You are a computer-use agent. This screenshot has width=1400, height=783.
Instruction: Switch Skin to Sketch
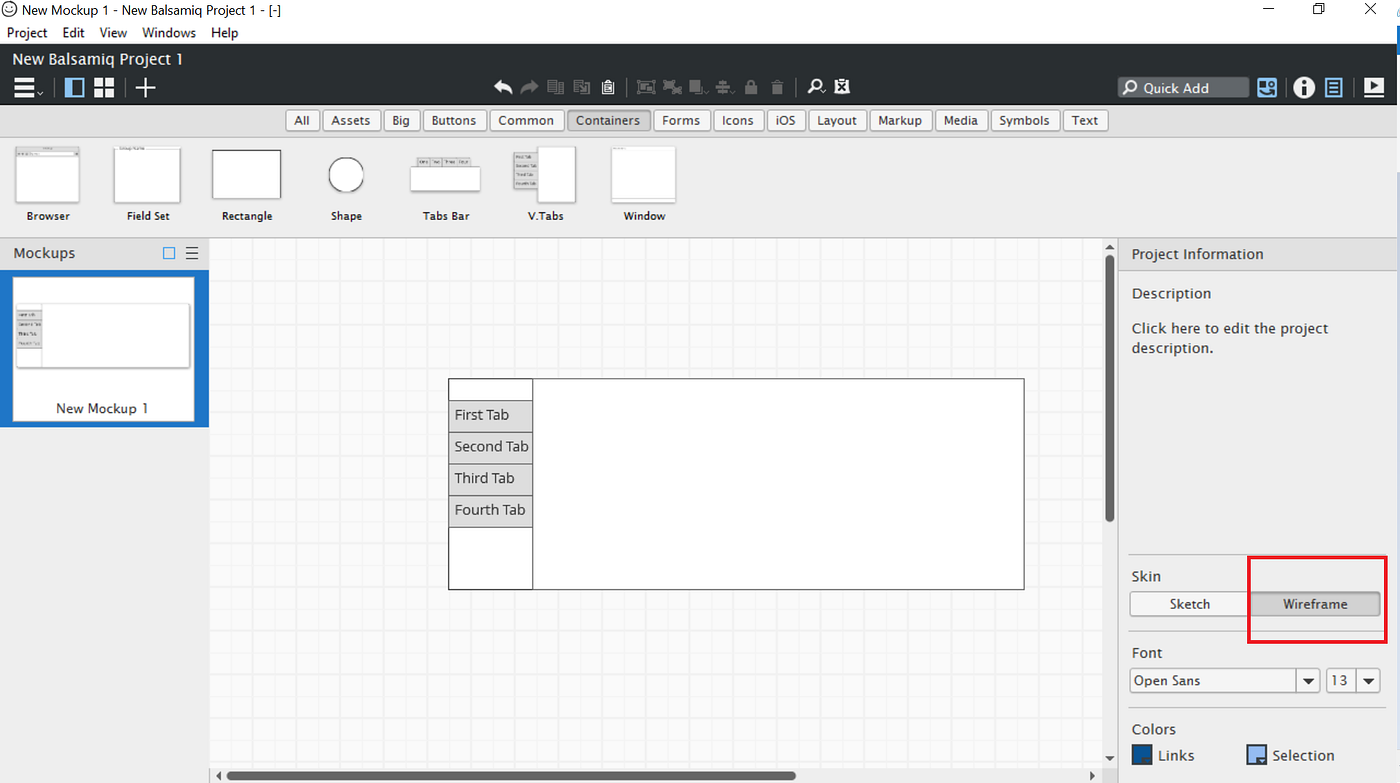point(1189,603)
